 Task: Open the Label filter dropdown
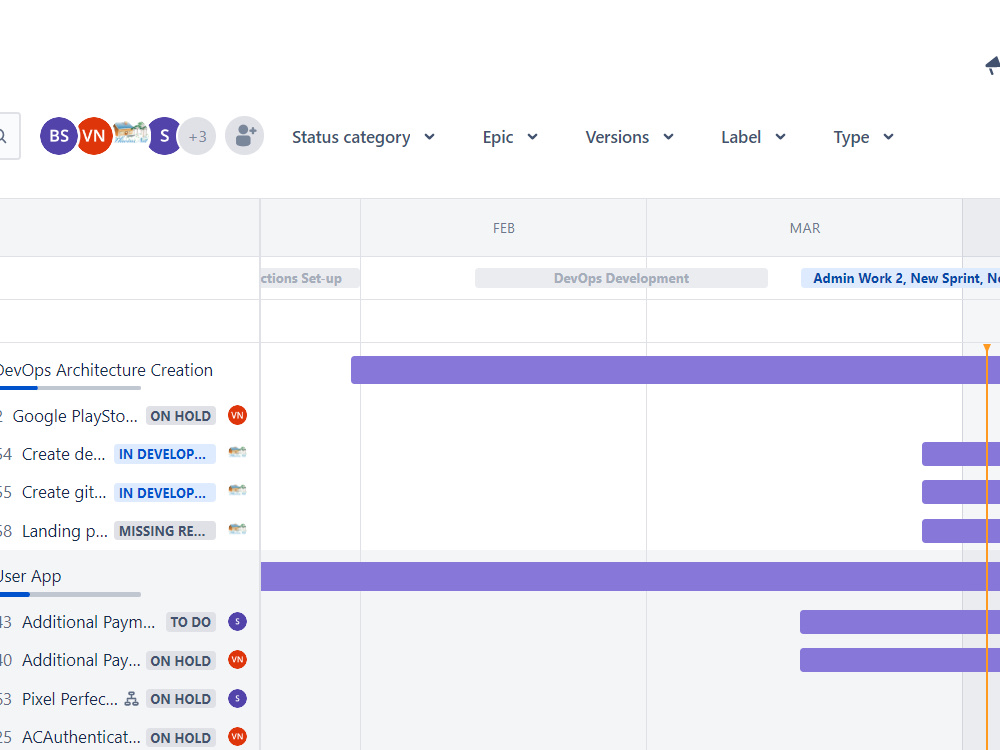753,137
